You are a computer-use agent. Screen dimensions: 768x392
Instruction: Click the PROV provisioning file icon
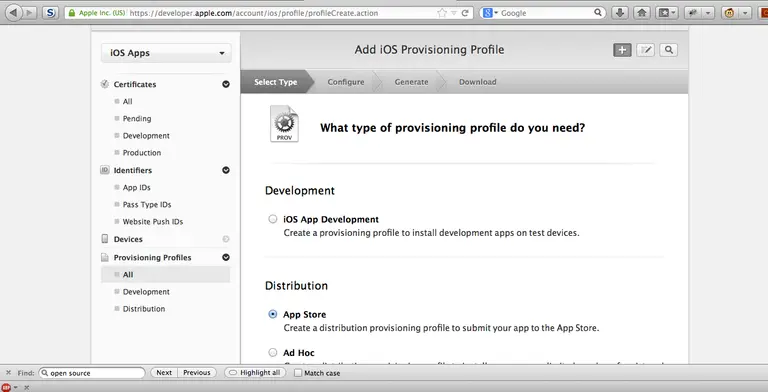pyautogui.click(x=284, y=124)
